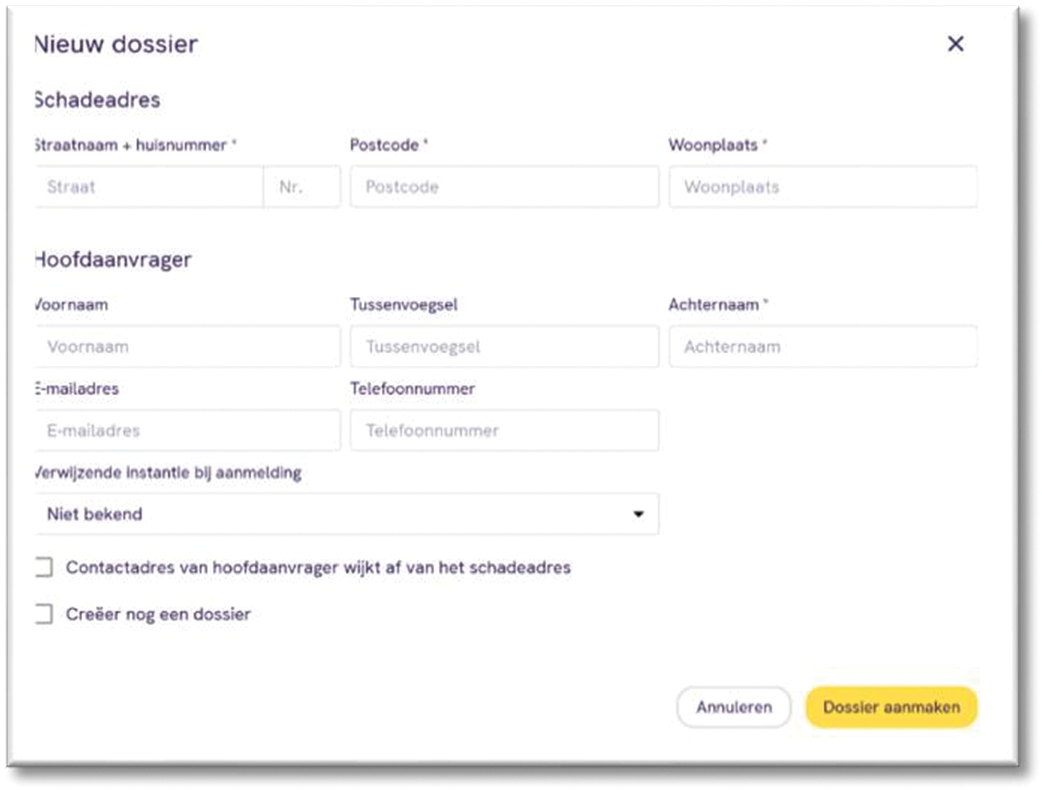Close the Nieuw dossier dialog
The image size is (1042, 790).
[x=956, y=44]
